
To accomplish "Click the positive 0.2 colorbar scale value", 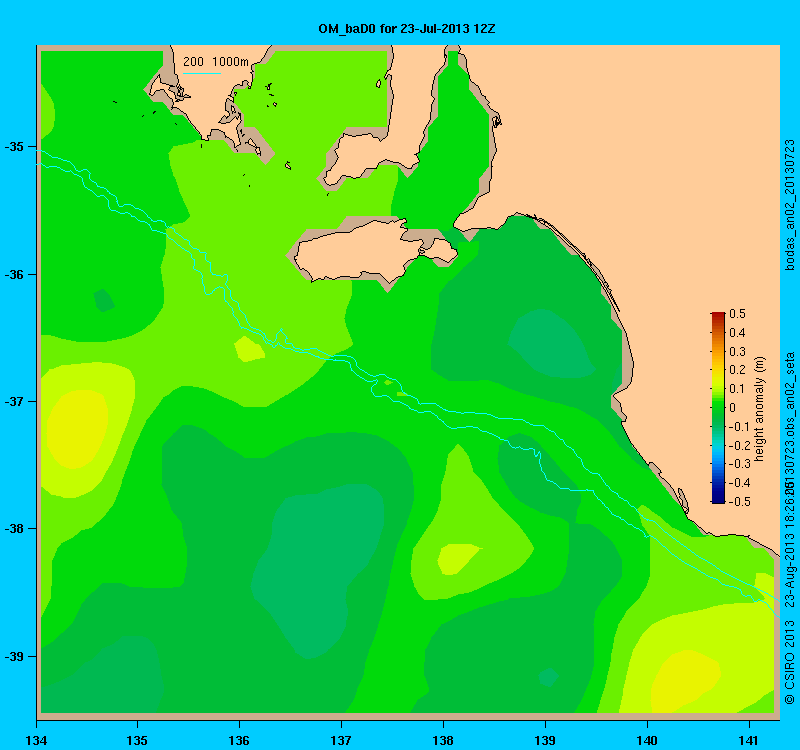I will (737, 370).
